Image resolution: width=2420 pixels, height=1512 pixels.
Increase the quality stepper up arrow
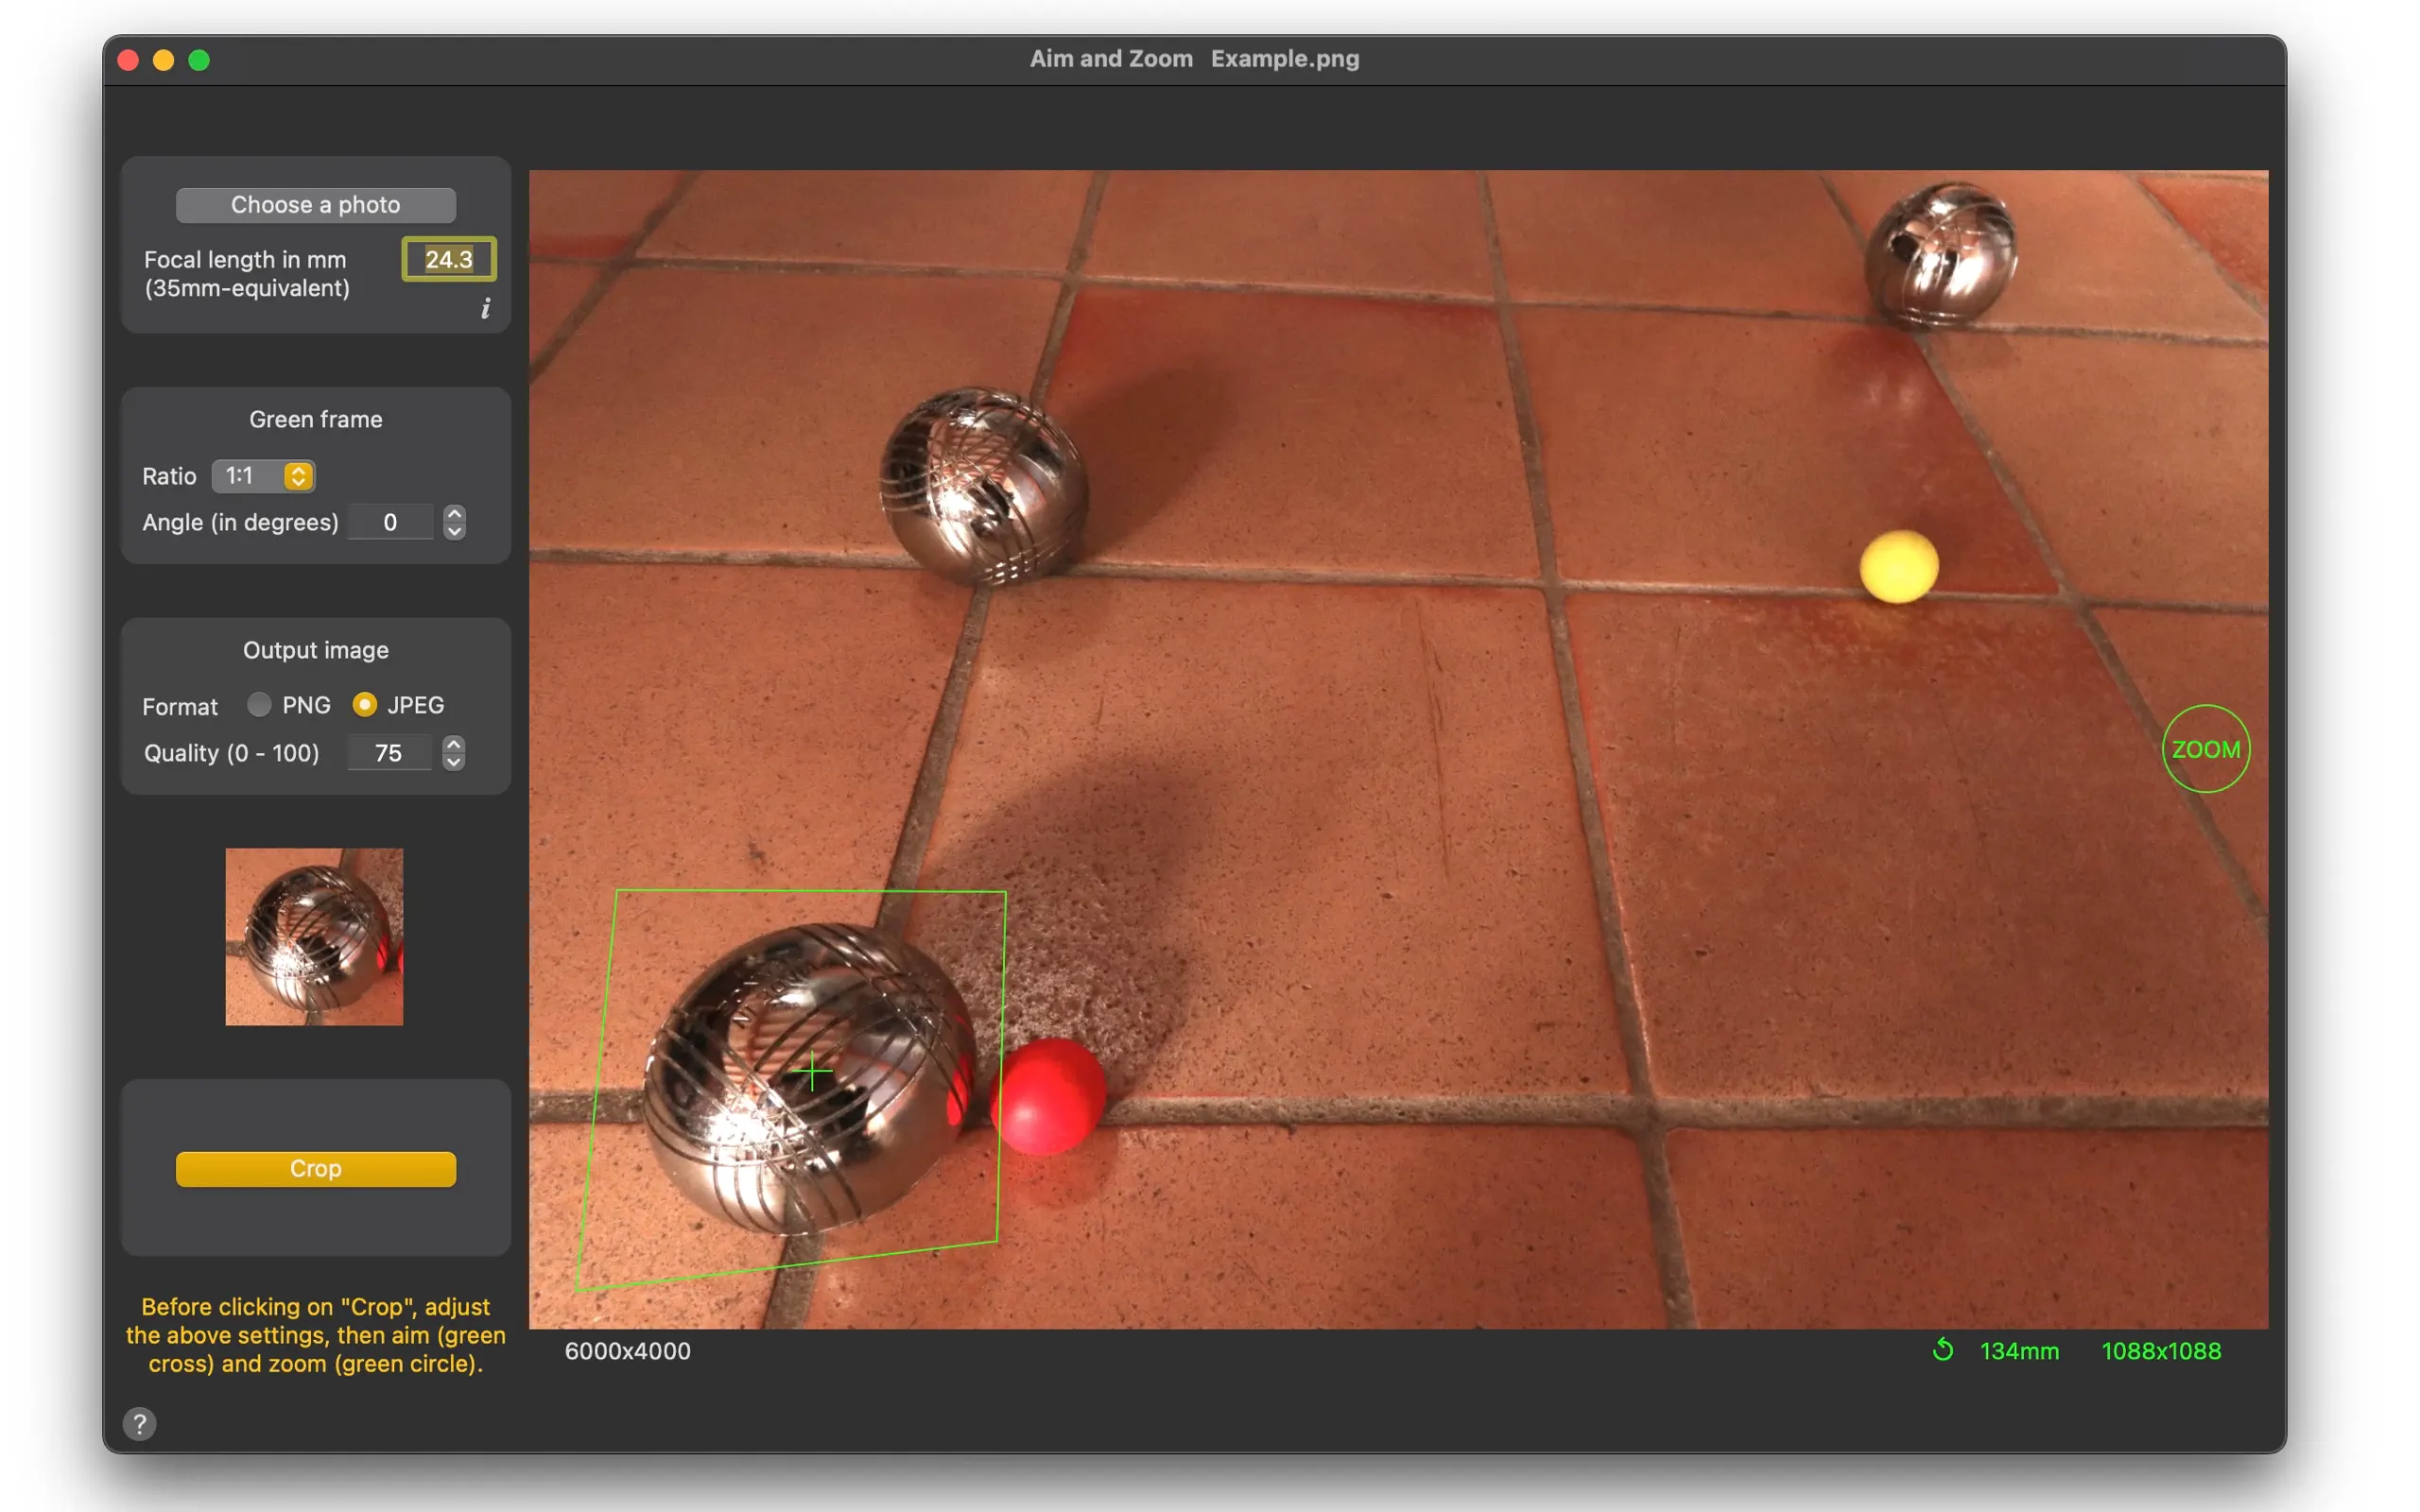(453, 744)
